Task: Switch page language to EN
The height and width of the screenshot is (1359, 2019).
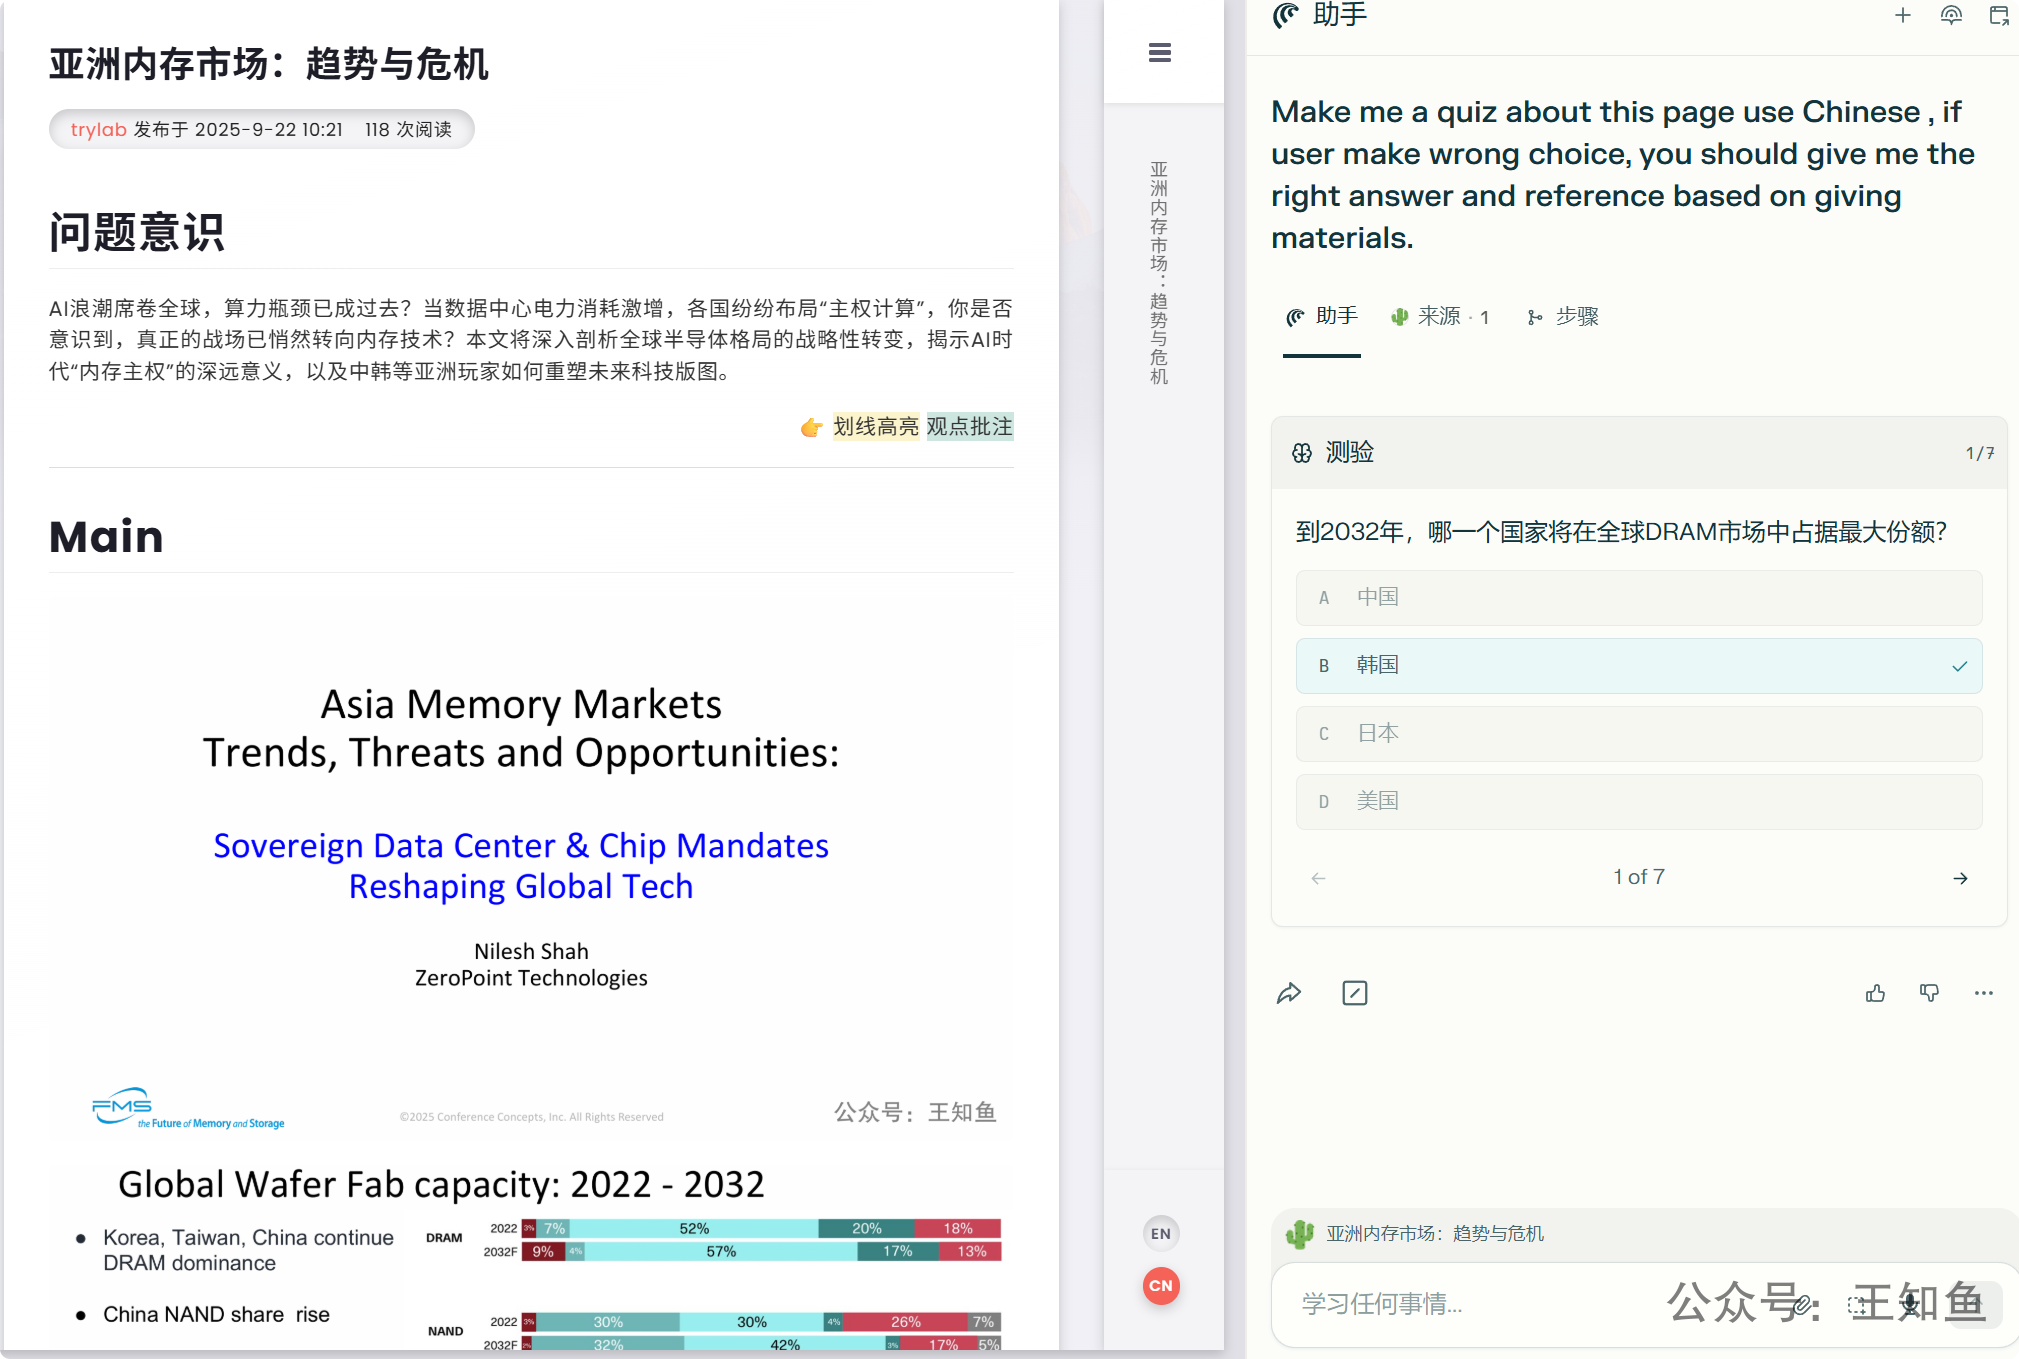Action: (1160, 1233)
